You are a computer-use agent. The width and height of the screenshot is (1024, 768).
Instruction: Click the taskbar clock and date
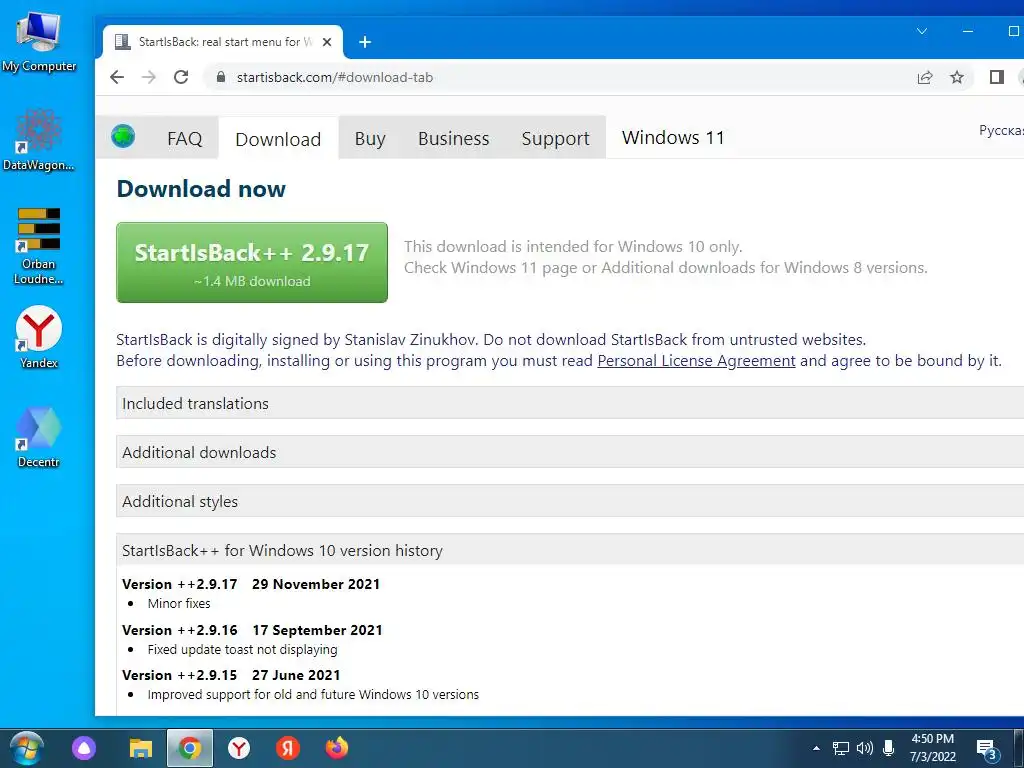[x=933, y=748]
